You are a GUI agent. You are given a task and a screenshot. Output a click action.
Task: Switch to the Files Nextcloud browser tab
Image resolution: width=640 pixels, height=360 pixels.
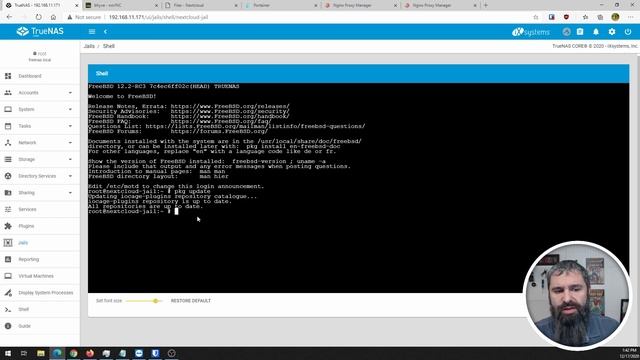(x=201, y=5)
